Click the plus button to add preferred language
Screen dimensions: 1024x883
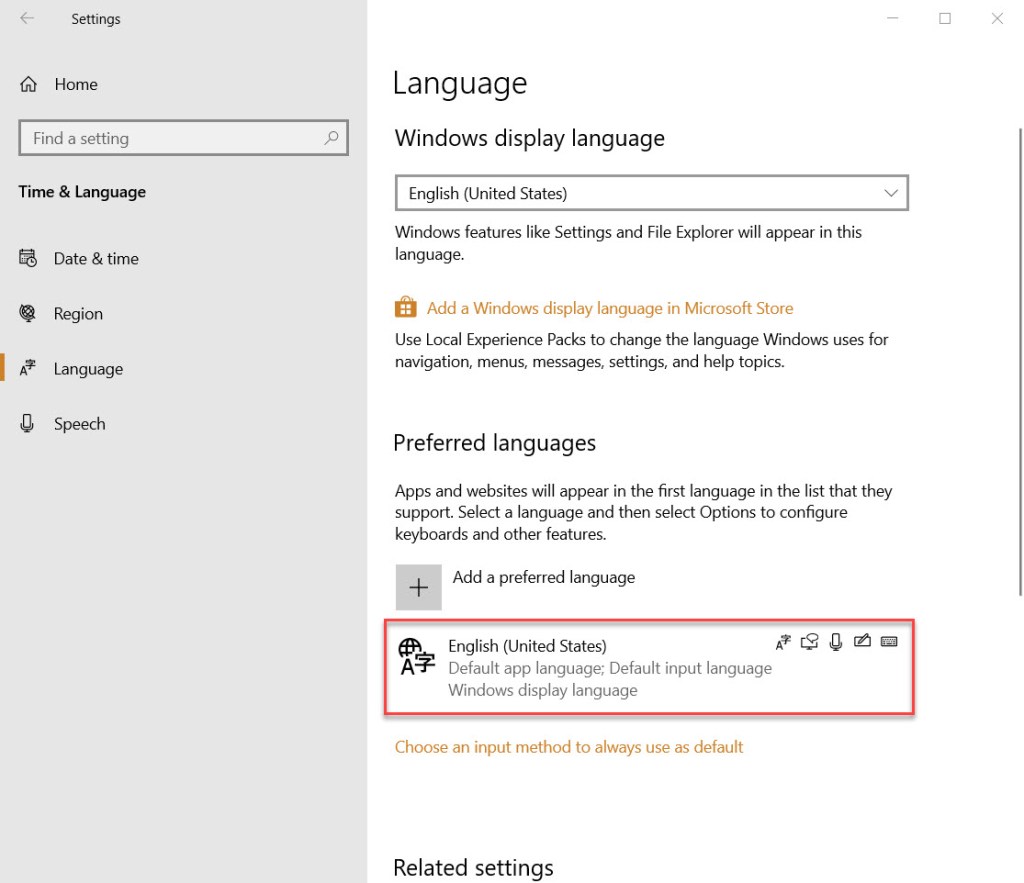[x=418, y=587]
